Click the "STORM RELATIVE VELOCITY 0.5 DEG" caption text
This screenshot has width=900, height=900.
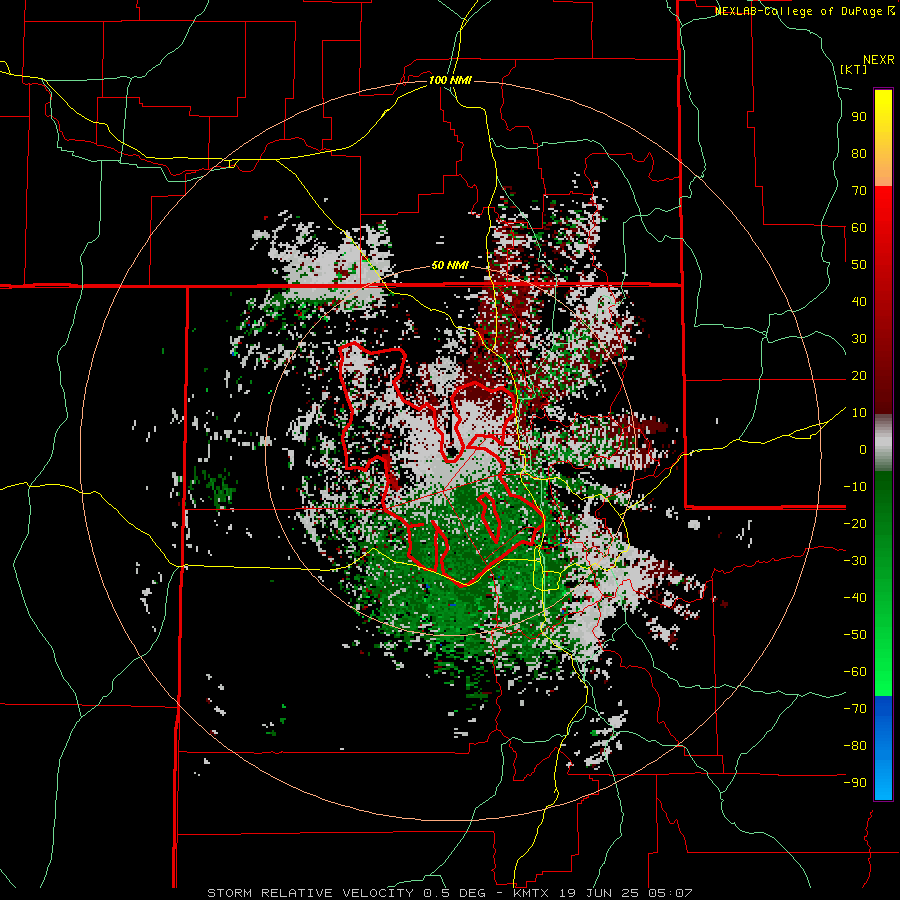pyautogui.click(x=346, y=893)
